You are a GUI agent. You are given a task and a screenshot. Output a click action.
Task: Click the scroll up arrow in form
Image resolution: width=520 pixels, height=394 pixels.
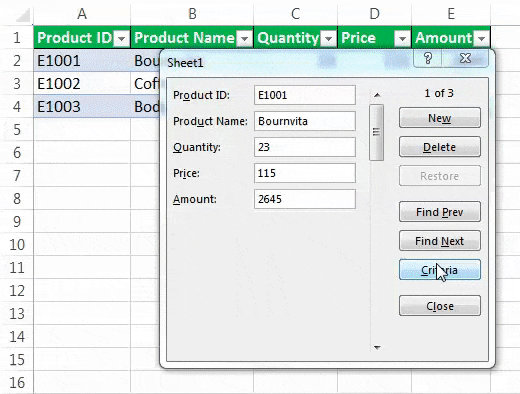377,95
